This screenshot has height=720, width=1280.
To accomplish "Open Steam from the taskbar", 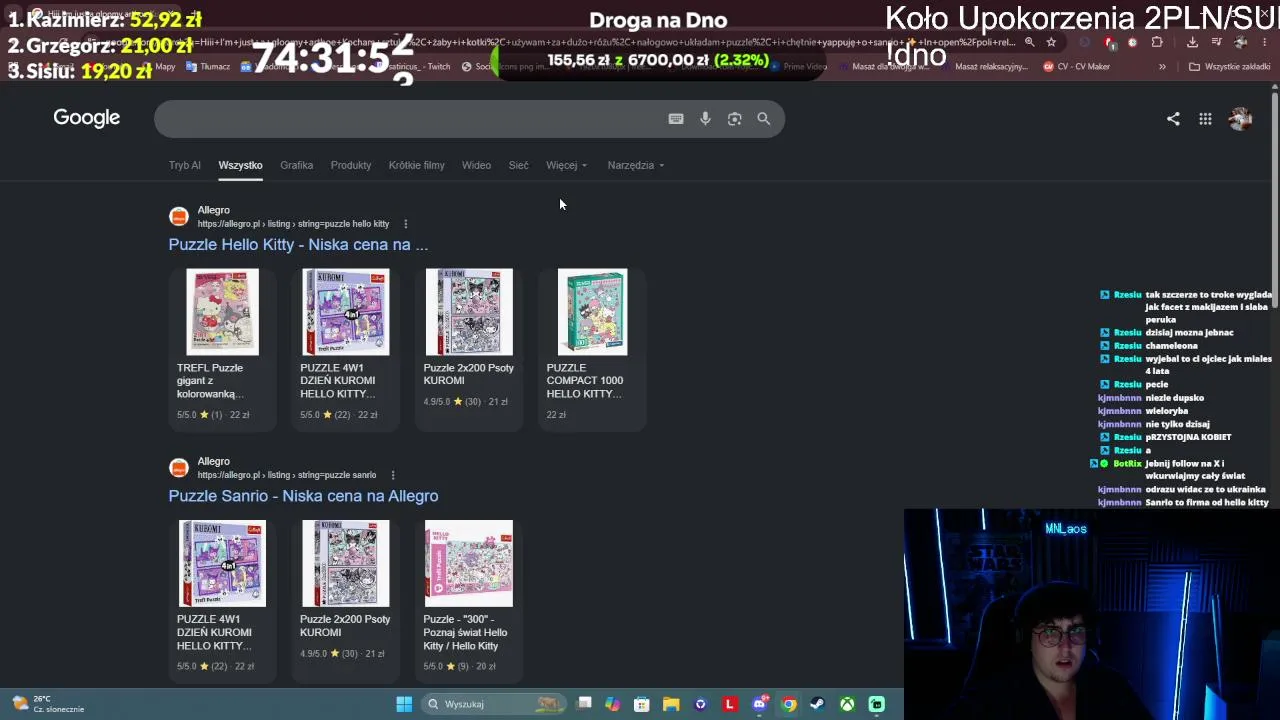I will pos(817,704).
